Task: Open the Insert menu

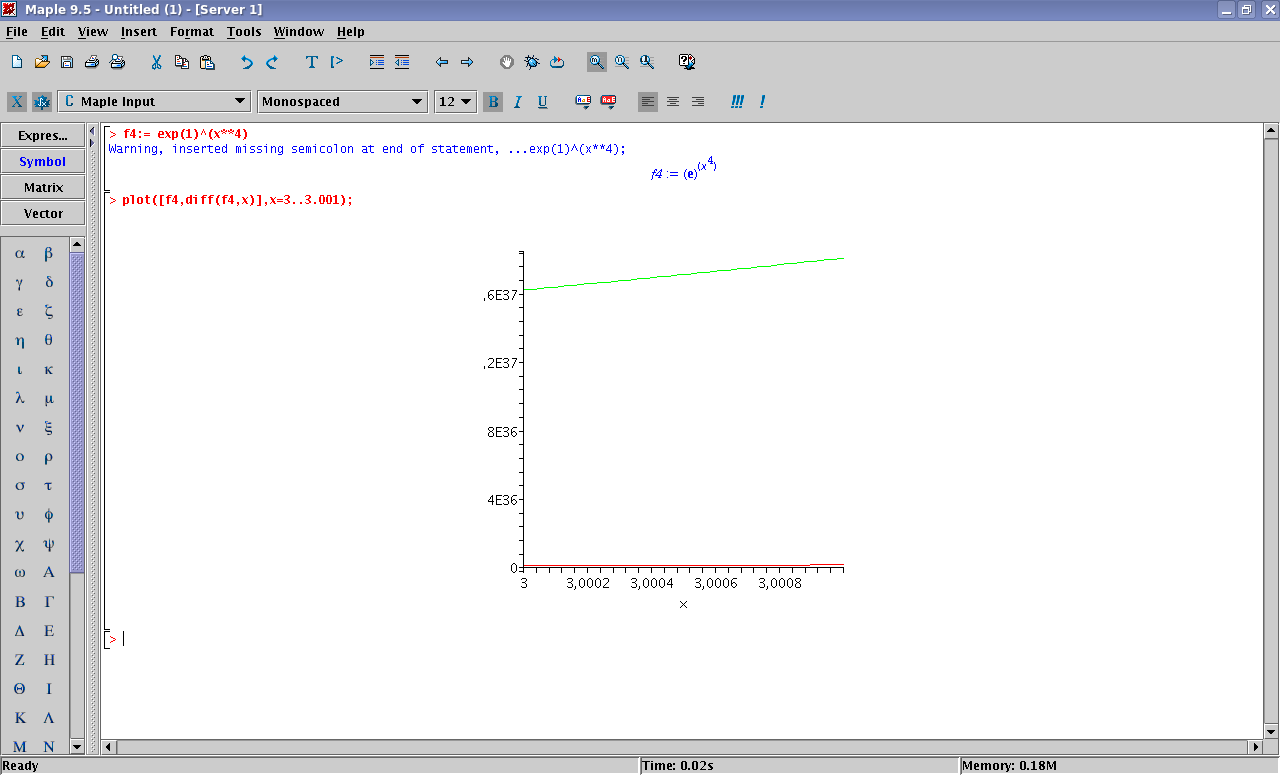Action: coord(139,31)
